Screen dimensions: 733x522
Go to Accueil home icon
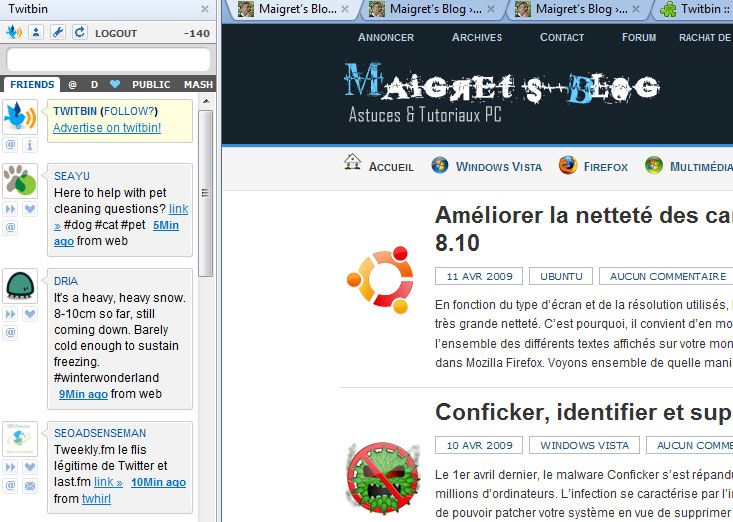pos(352,163)
